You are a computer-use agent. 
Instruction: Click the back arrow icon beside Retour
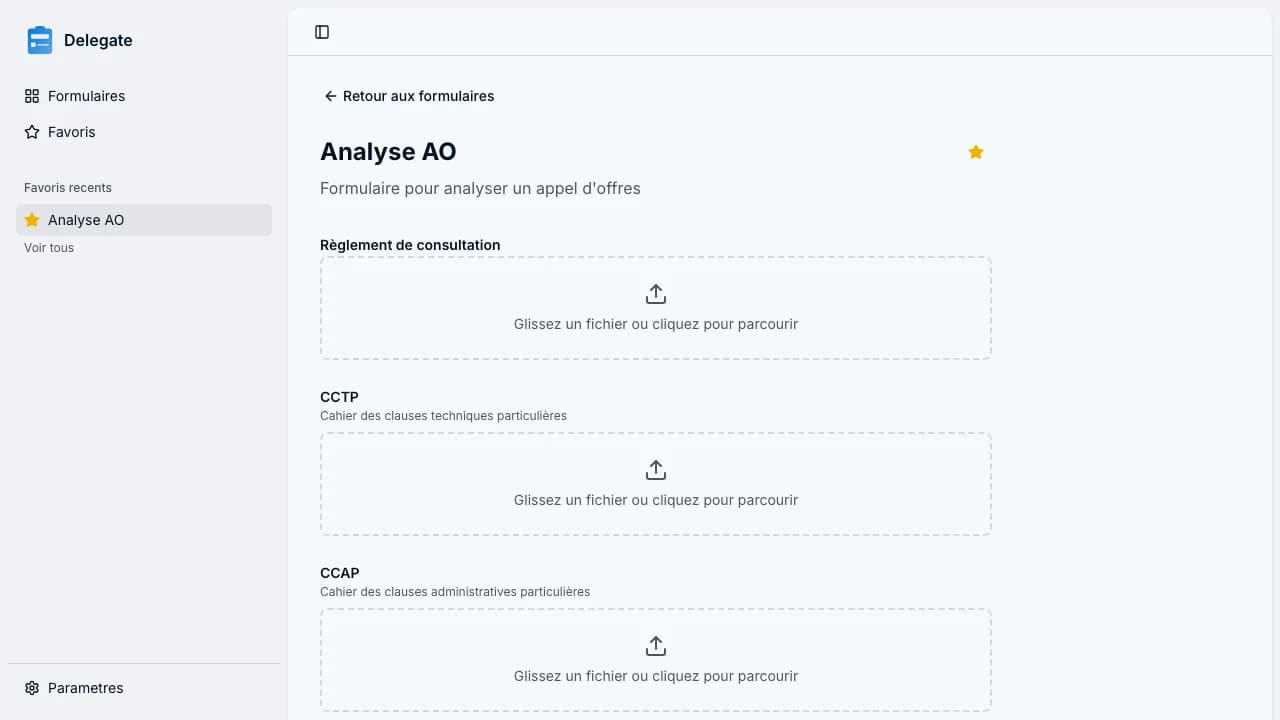(x=331, y=96)
